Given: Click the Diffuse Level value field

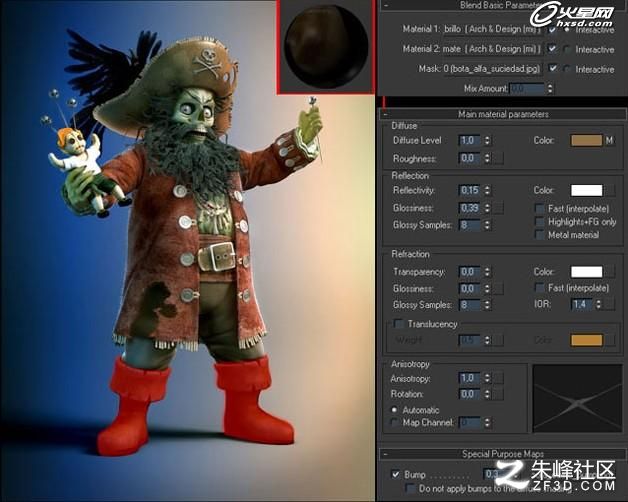Looking at the screenshot, I should [x=470, y=140].
